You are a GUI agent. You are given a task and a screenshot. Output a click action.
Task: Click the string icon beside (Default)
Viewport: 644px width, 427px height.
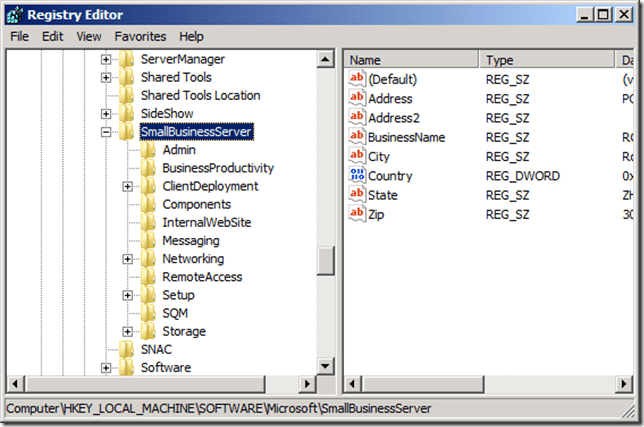pyautogui.click(x=357, y=78)
